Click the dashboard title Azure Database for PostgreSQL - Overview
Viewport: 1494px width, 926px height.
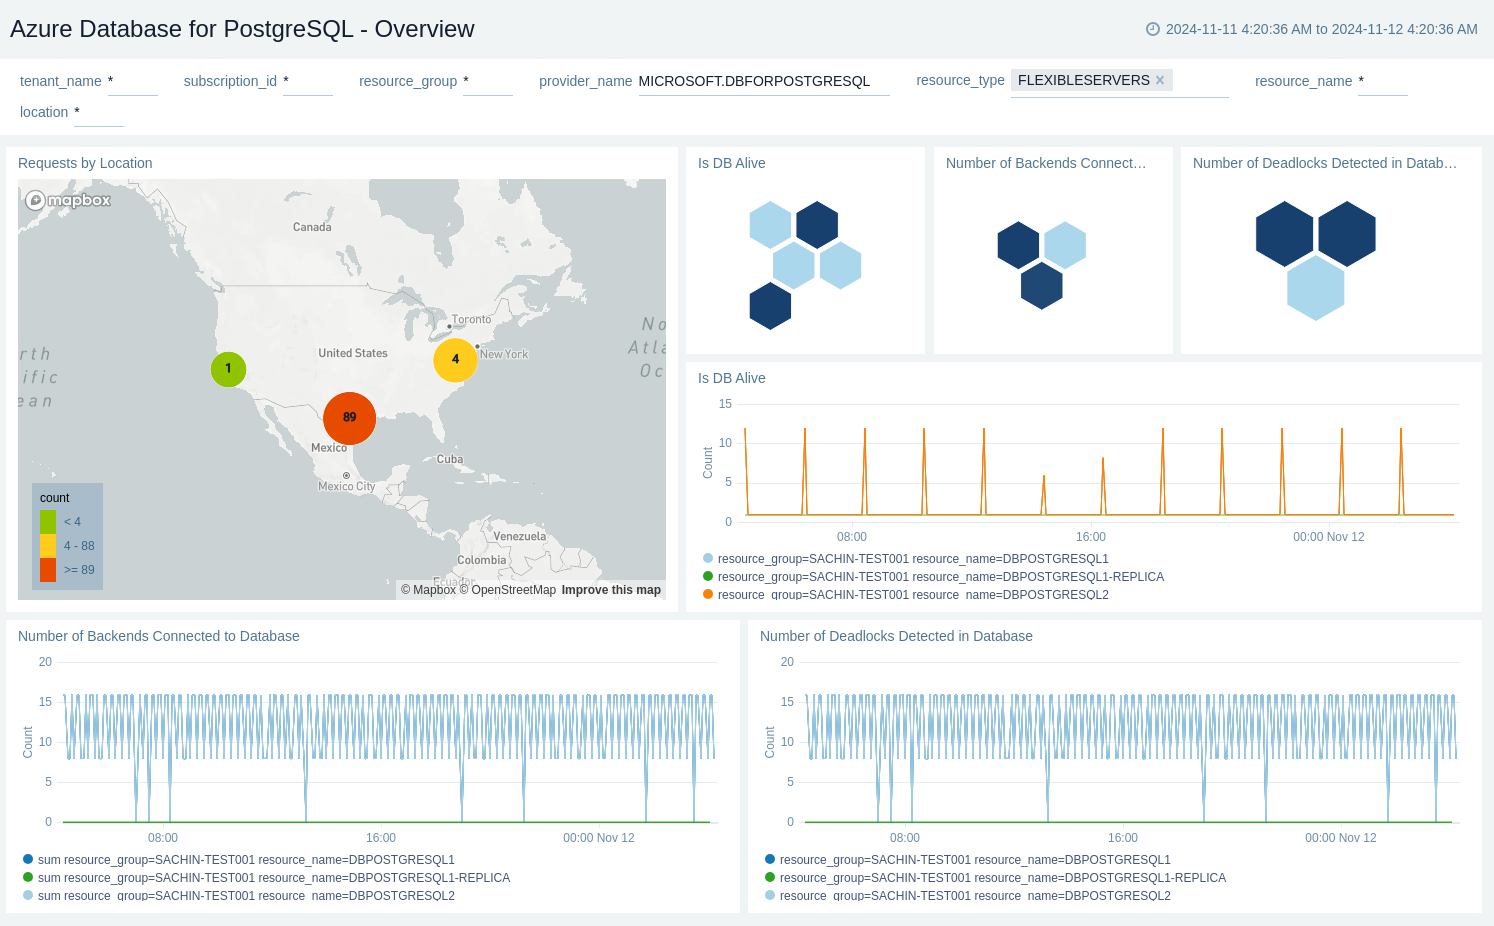[242, 29]
